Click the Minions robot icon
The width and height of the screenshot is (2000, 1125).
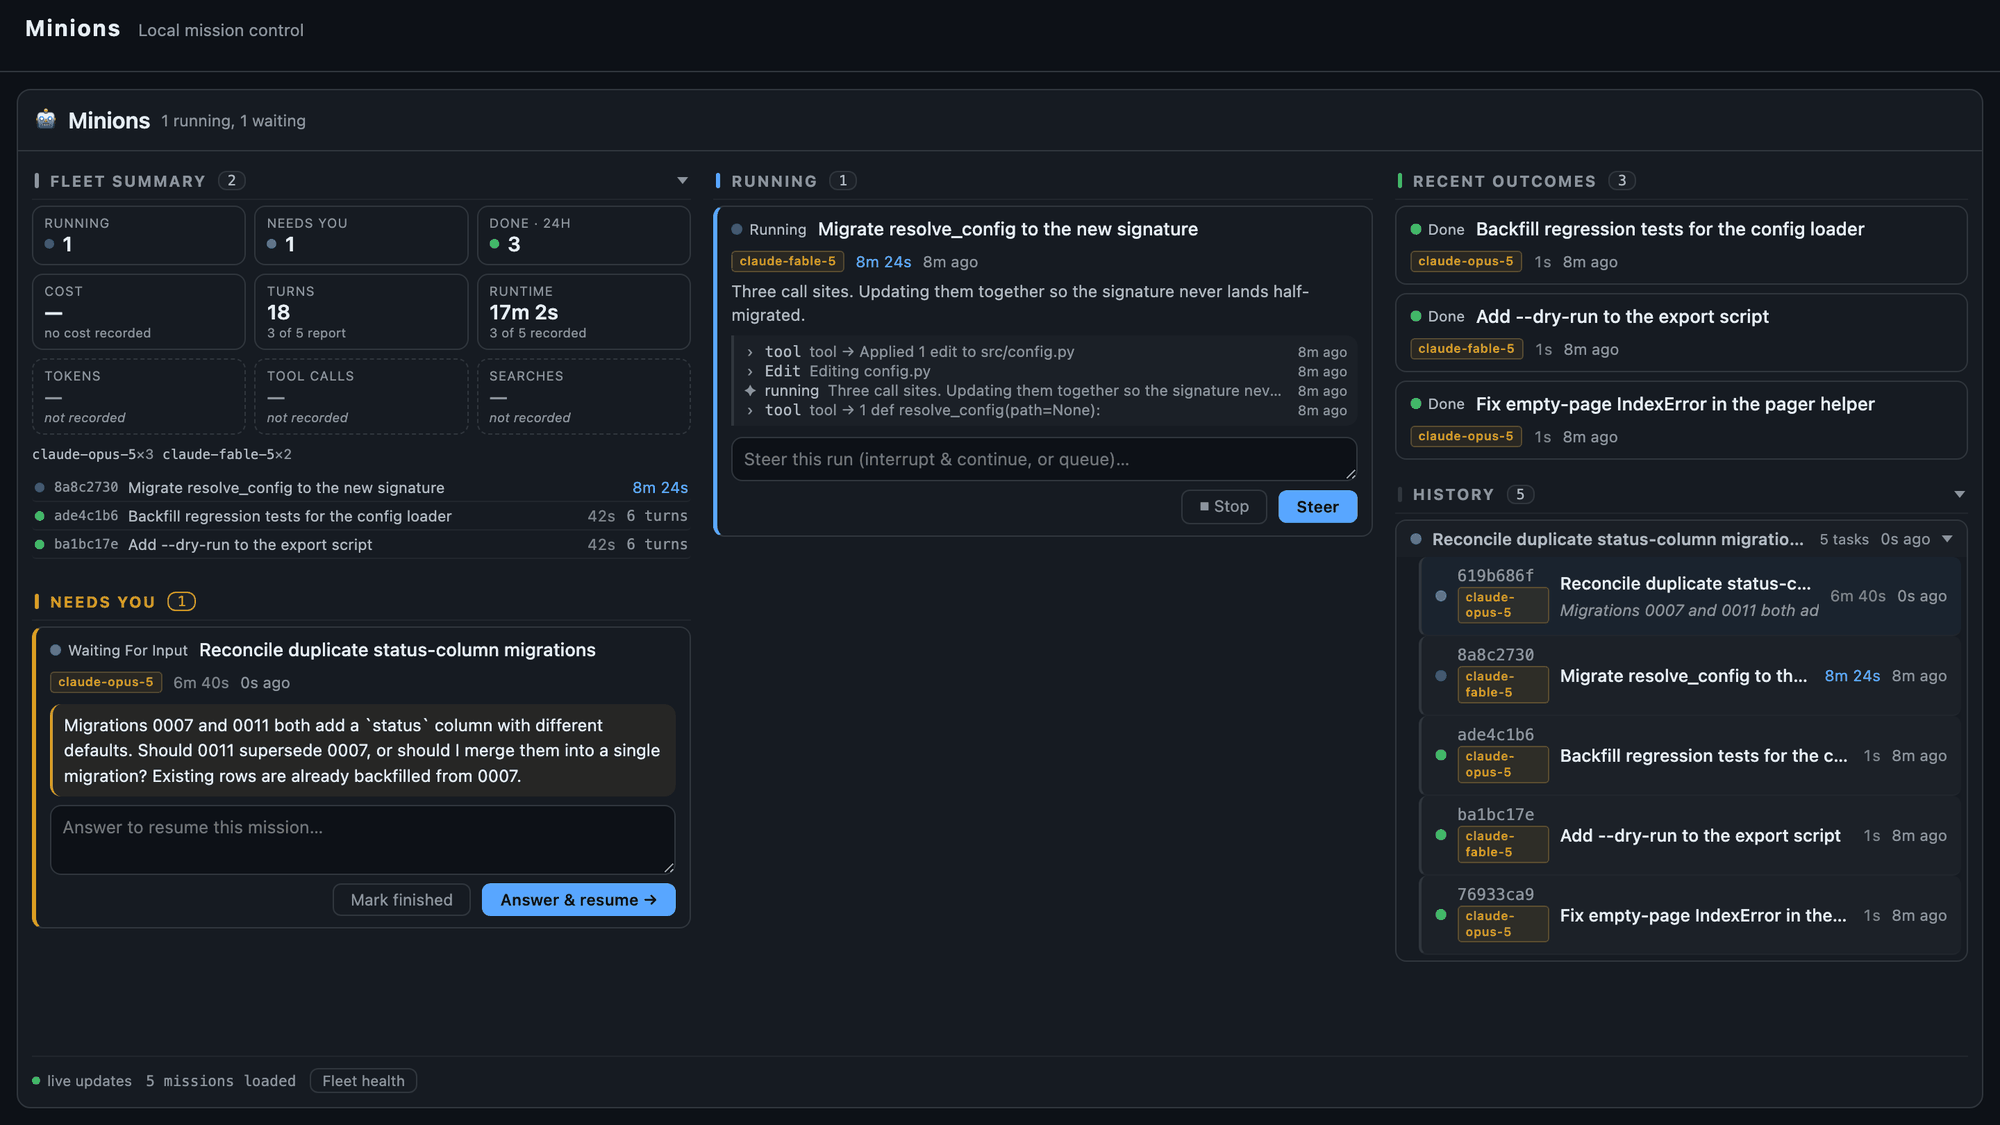point(46,119)
